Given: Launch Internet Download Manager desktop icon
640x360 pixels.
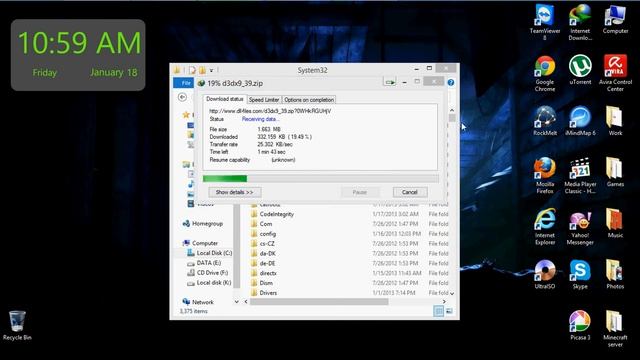Looking at the screenshot, I should (x=580, y=22).
